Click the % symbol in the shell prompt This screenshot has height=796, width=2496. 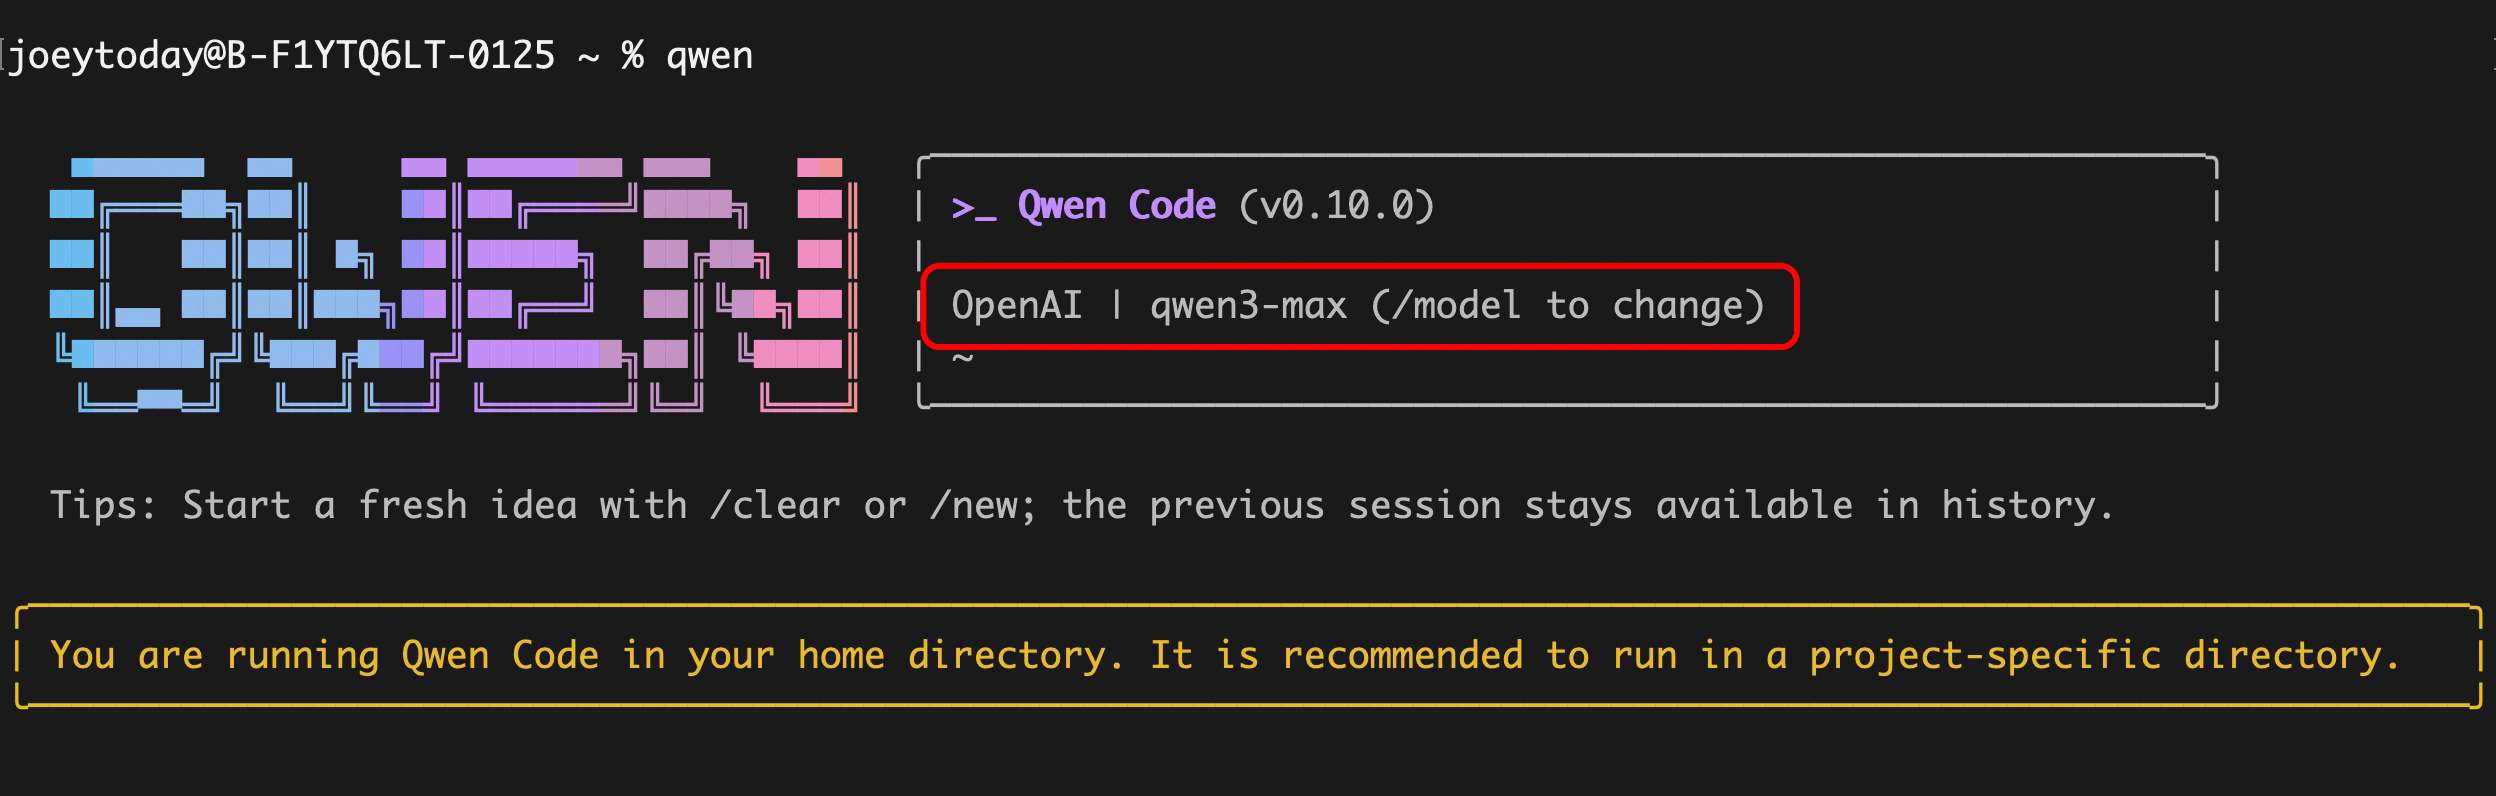pyautogui.click(x=632, y=55)
